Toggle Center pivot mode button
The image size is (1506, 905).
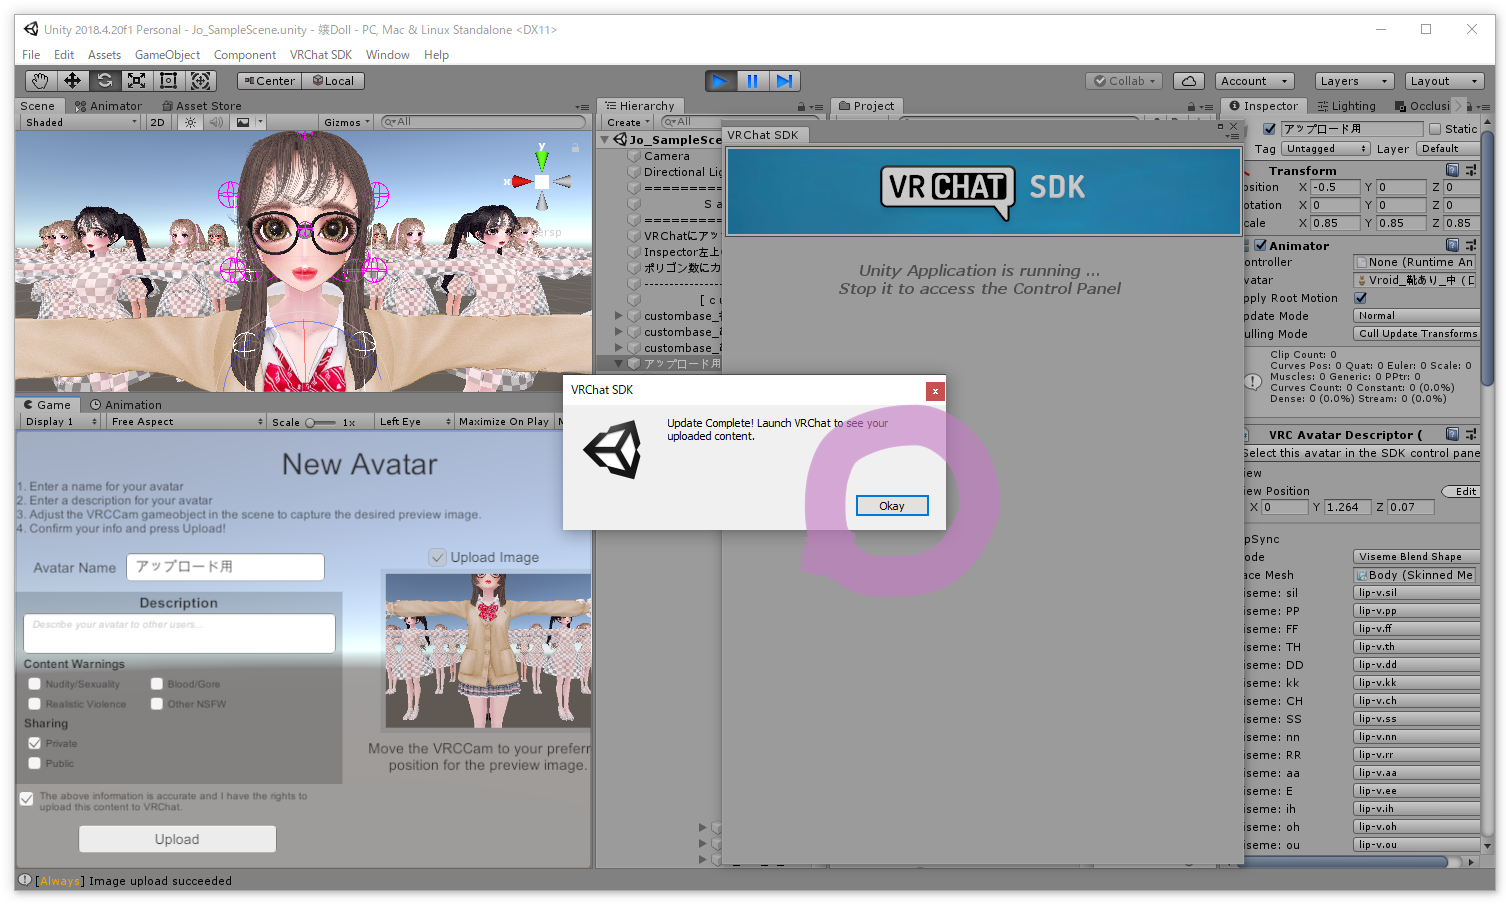270,81
